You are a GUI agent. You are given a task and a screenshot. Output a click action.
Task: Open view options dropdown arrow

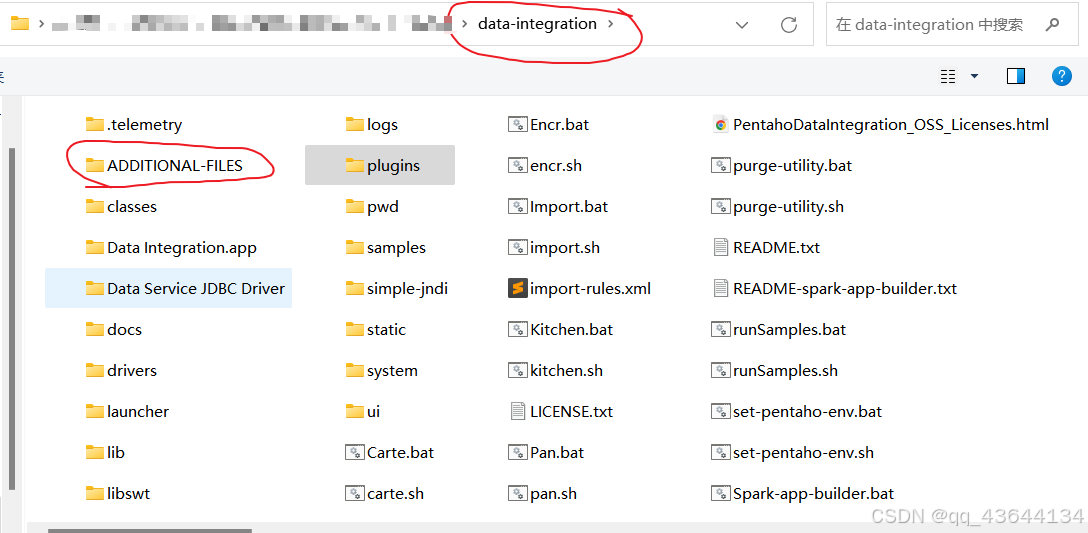[974, 76]
